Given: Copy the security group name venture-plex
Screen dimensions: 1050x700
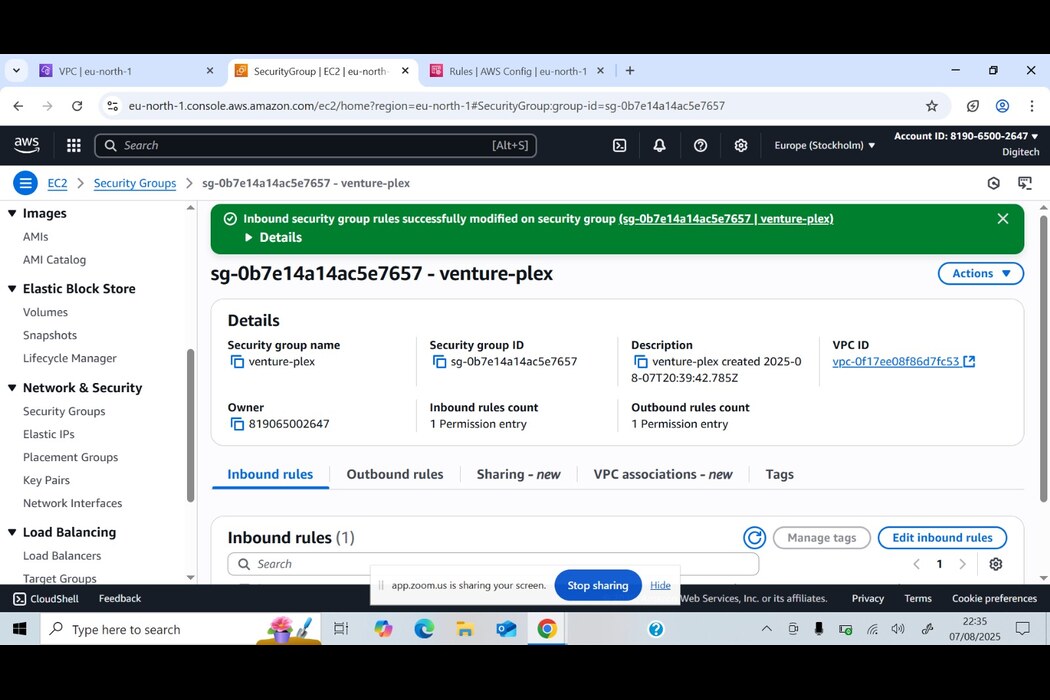Looking at the screenshot, I should [237, 362].
